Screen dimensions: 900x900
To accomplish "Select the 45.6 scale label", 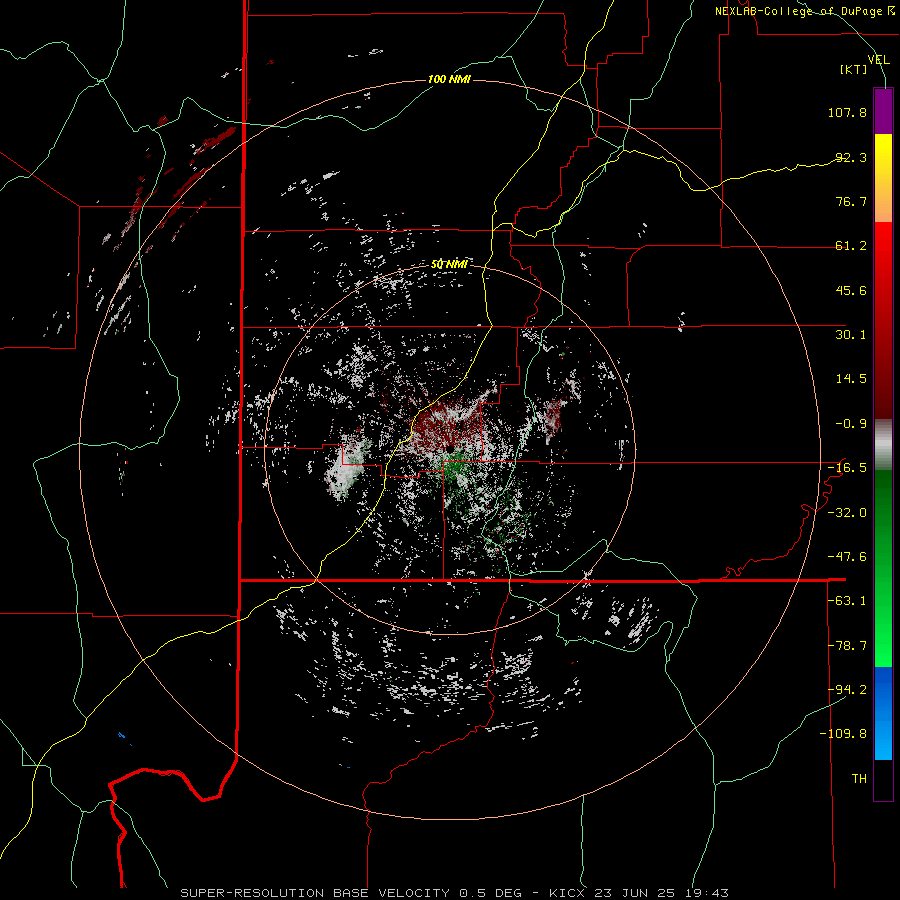I will click(x=851, y=290).
